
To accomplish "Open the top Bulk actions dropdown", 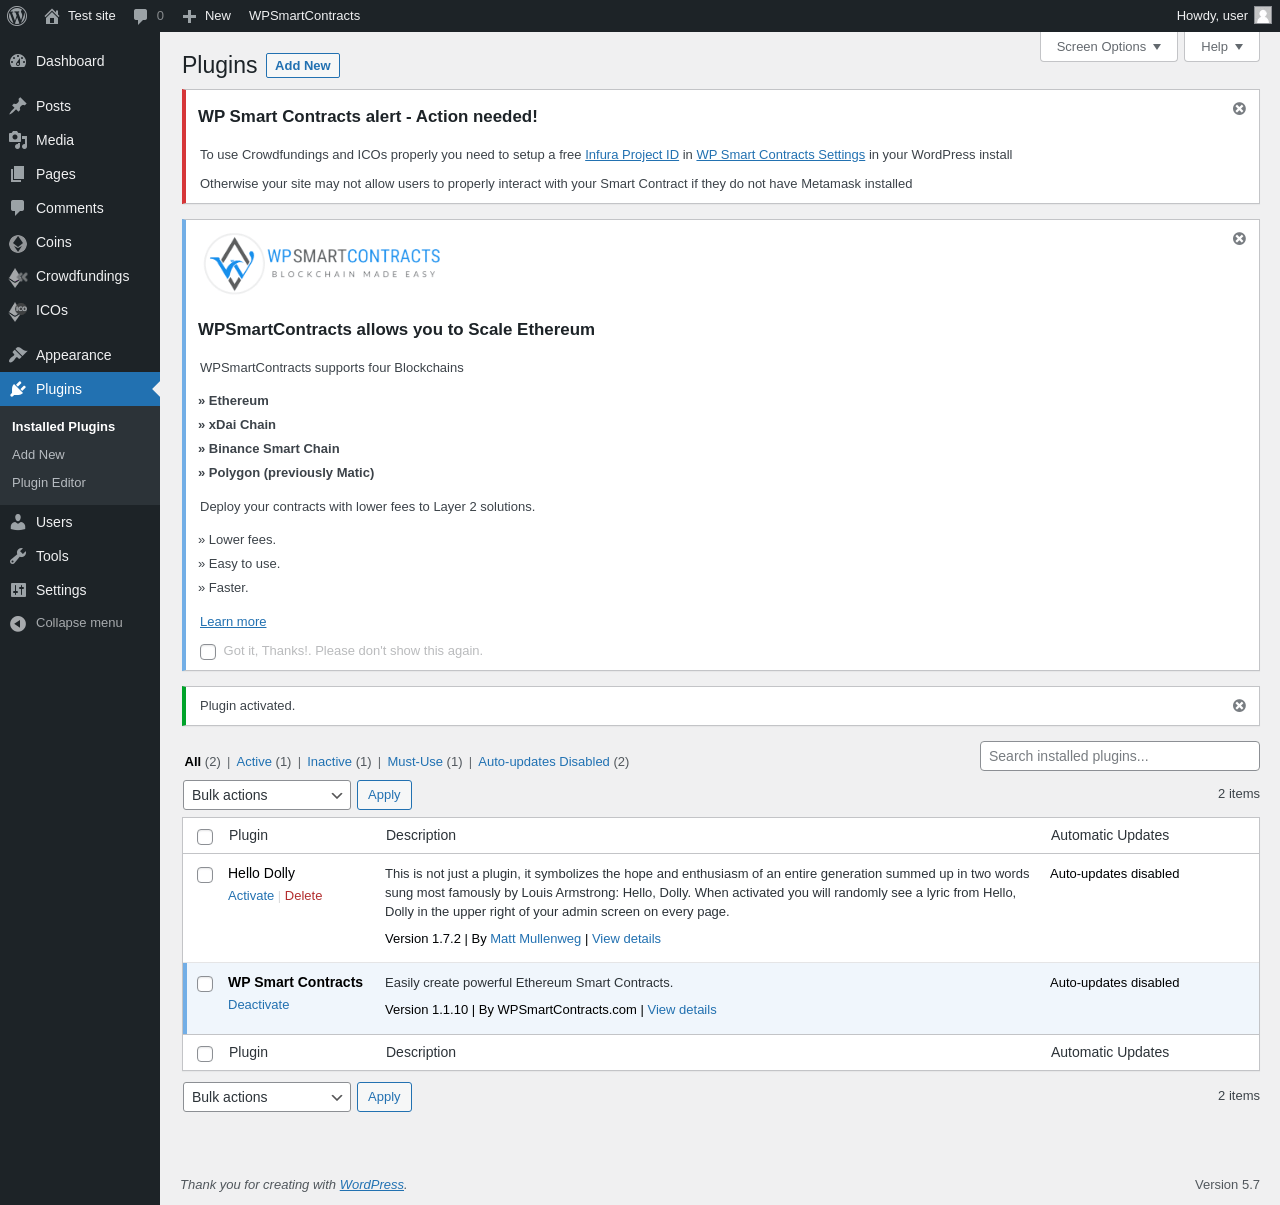I will (x=267, y=795).
